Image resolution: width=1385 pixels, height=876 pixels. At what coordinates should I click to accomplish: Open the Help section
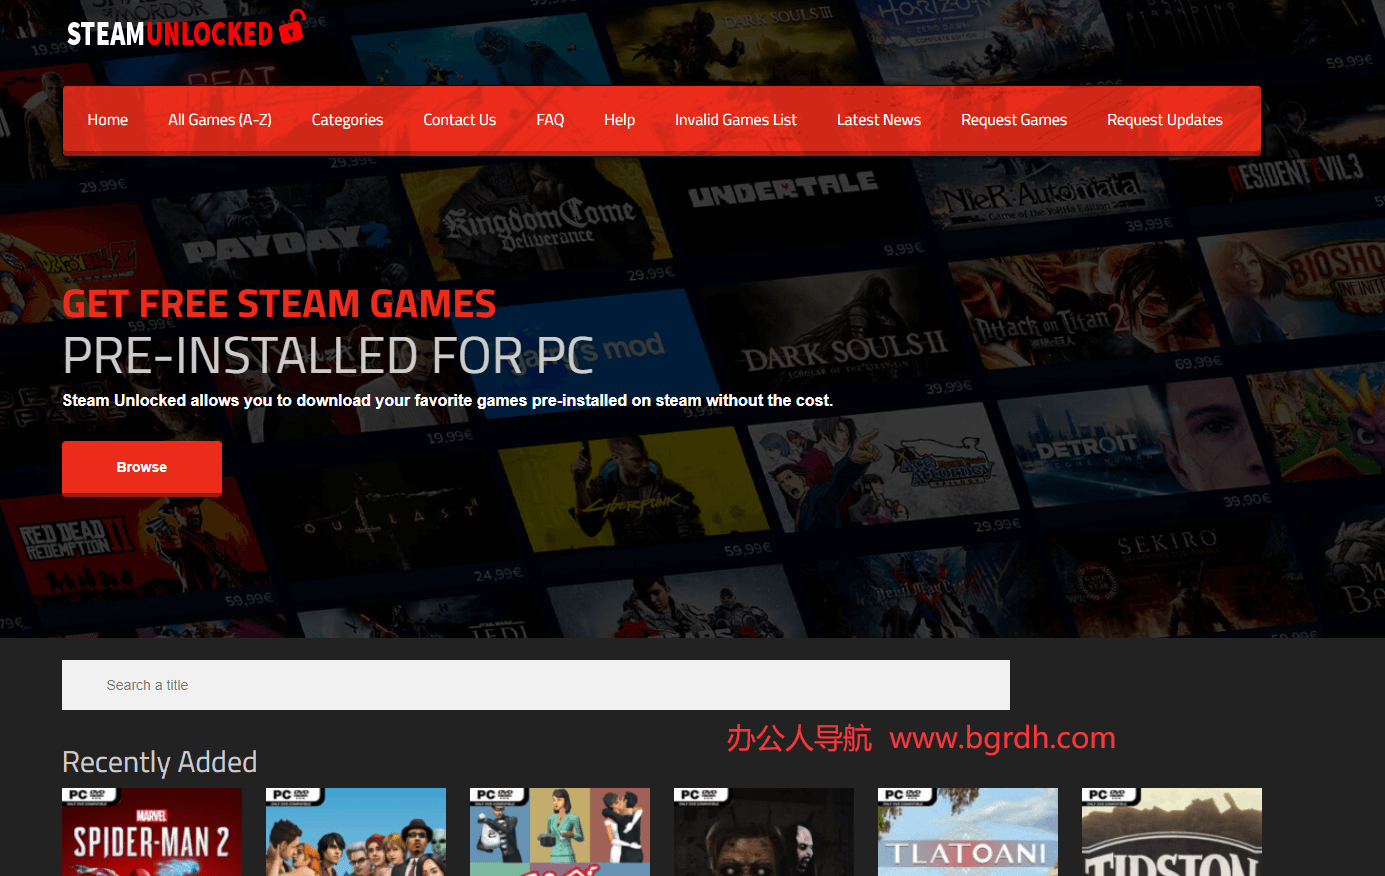click(x=619, y=119)
